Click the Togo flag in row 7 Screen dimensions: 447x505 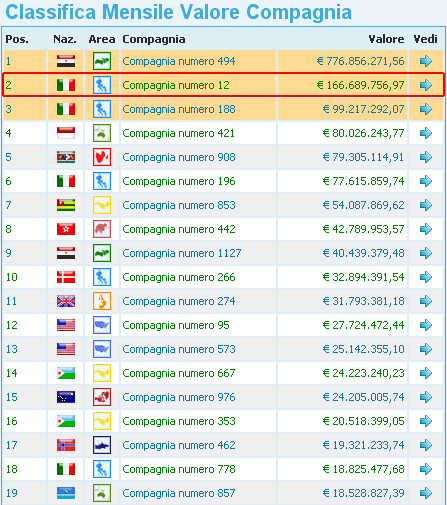click(x=66, y=205)
